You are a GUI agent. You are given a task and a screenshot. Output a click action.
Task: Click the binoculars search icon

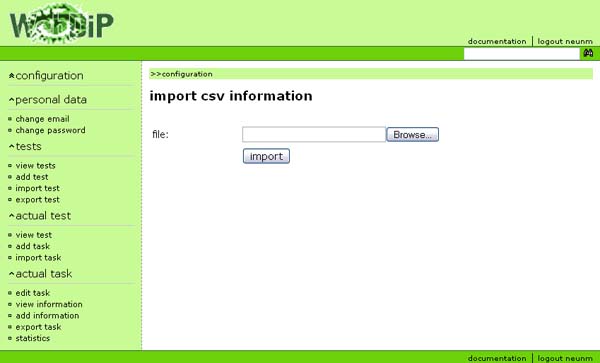(588, 53)
